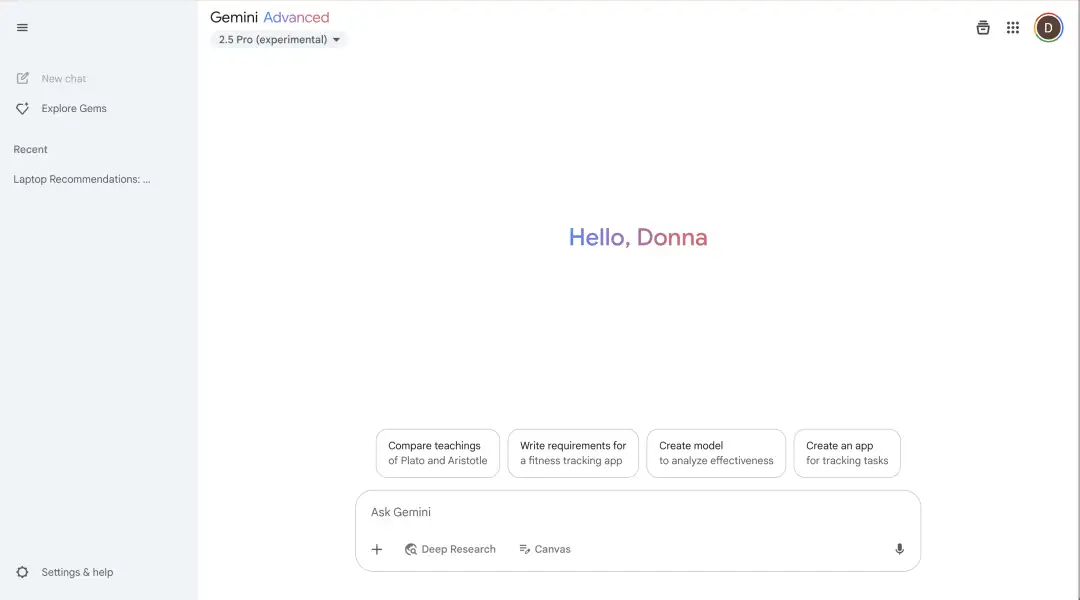
Task: Toggle the Canvas option
Action: click(545, 549)
